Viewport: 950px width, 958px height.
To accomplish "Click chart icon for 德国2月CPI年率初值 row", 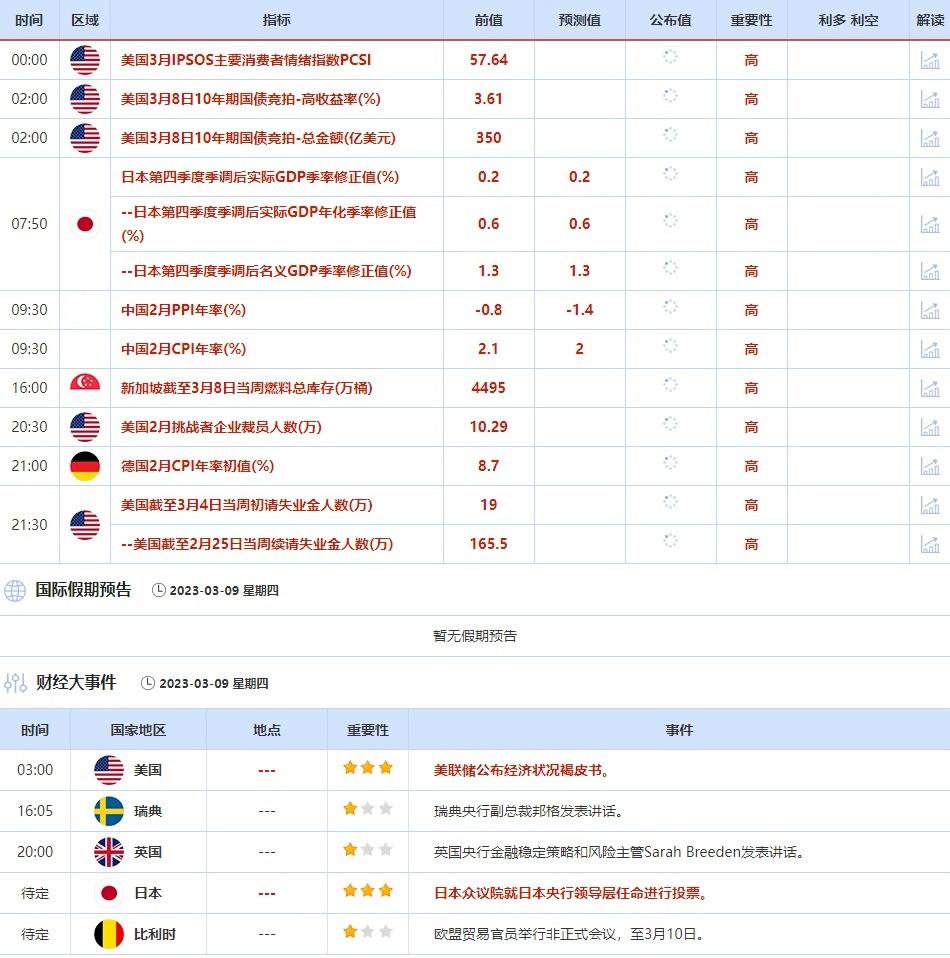I will pos(930,466).
